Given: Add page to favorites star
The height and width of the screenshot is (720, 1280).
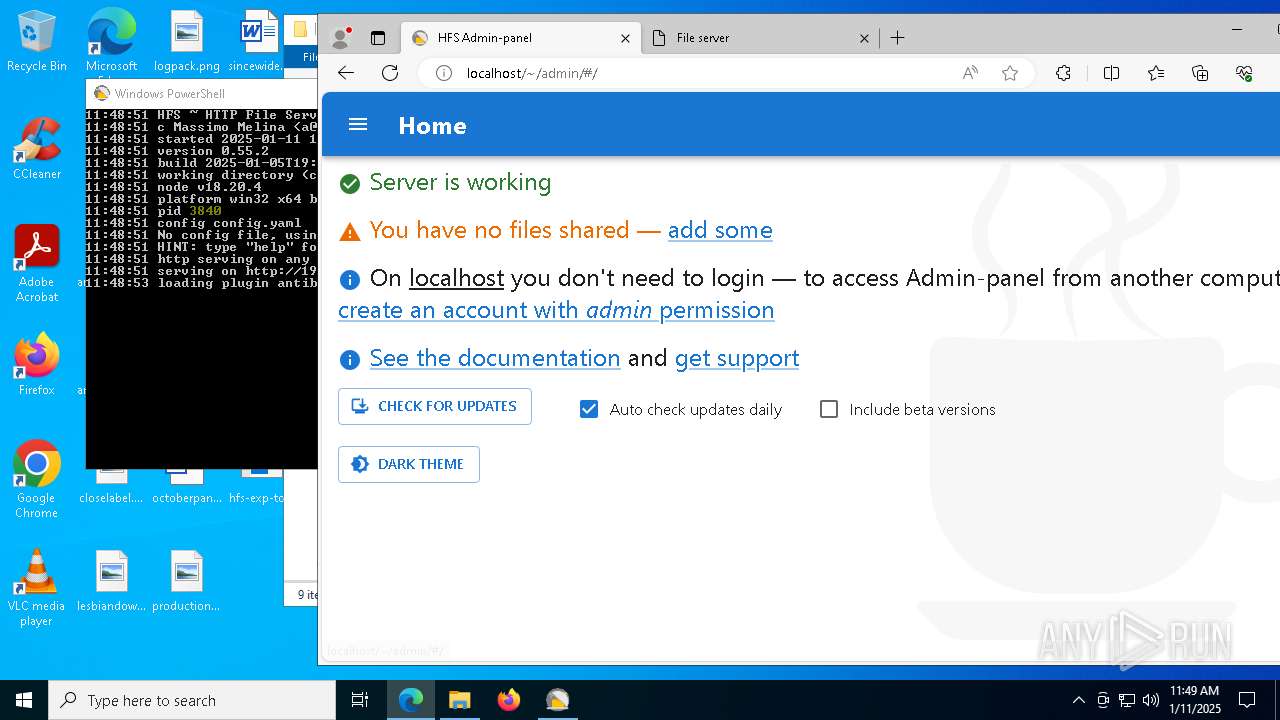Looking at the screenshot, I should point(1010,73).
